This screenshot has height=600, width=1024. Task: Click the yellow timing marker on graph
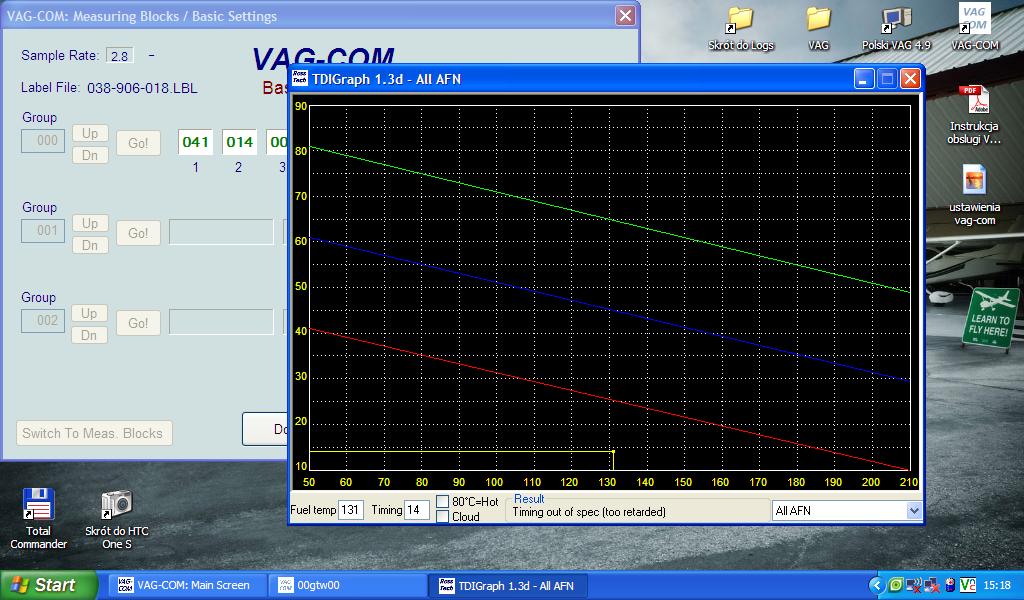point(613,452)
